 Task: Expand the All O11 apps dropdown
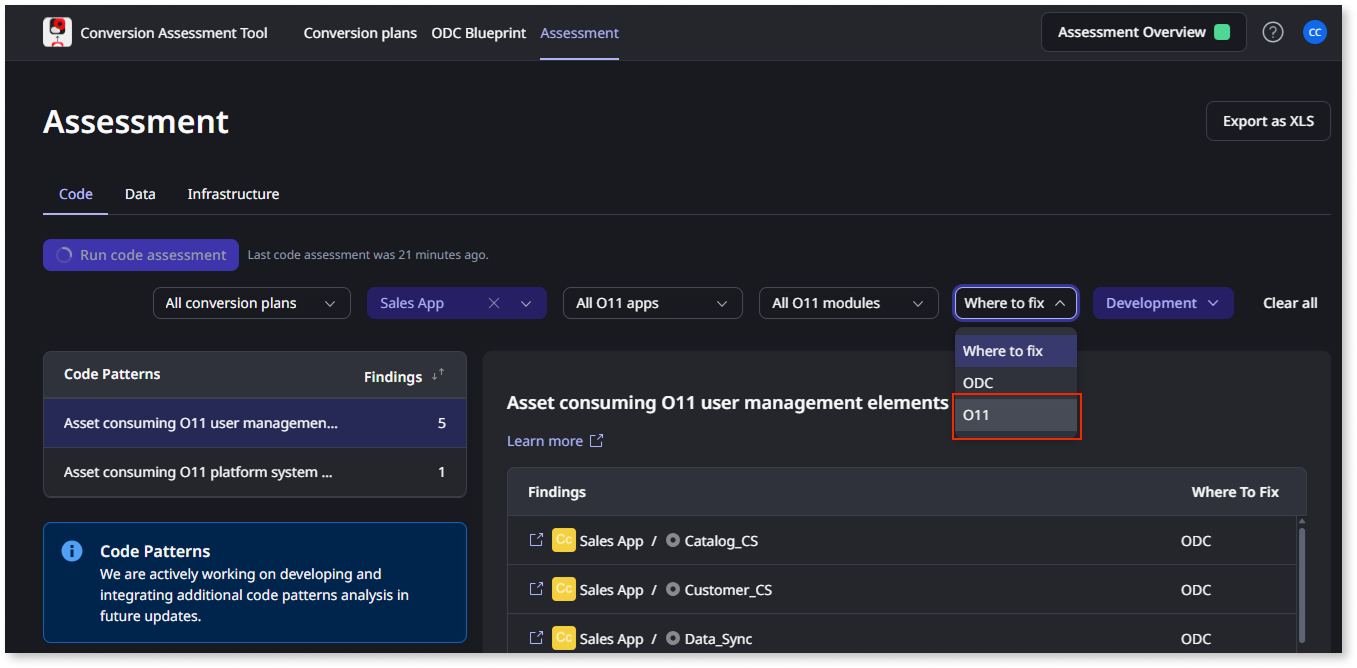click(653, 303)
